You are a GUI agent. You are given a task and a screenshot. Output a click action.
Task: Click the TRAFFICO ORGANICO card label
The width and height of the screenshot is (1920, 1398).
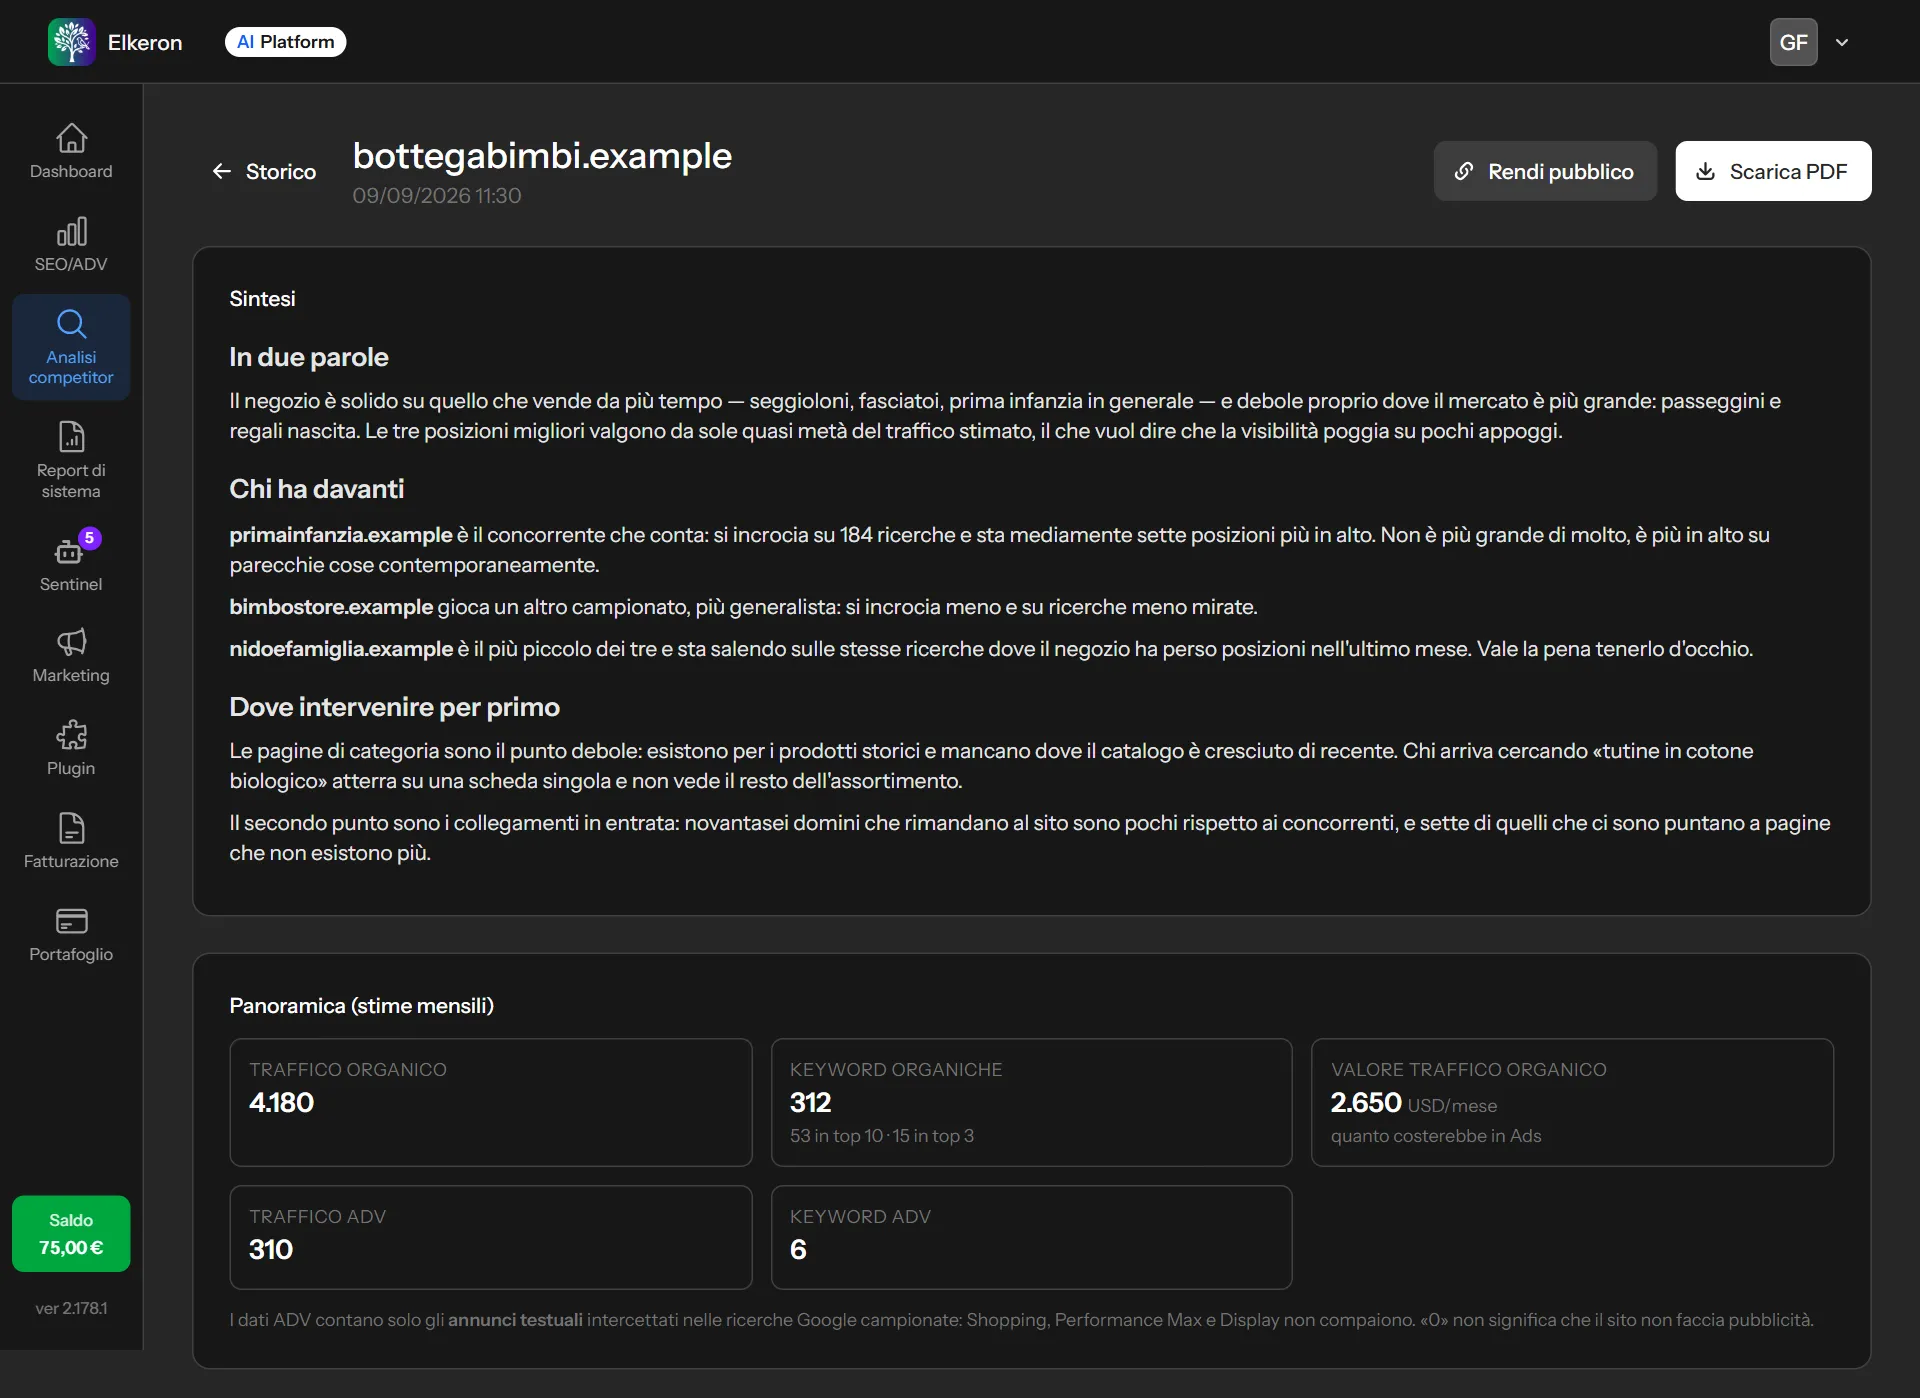(348, 1069)
